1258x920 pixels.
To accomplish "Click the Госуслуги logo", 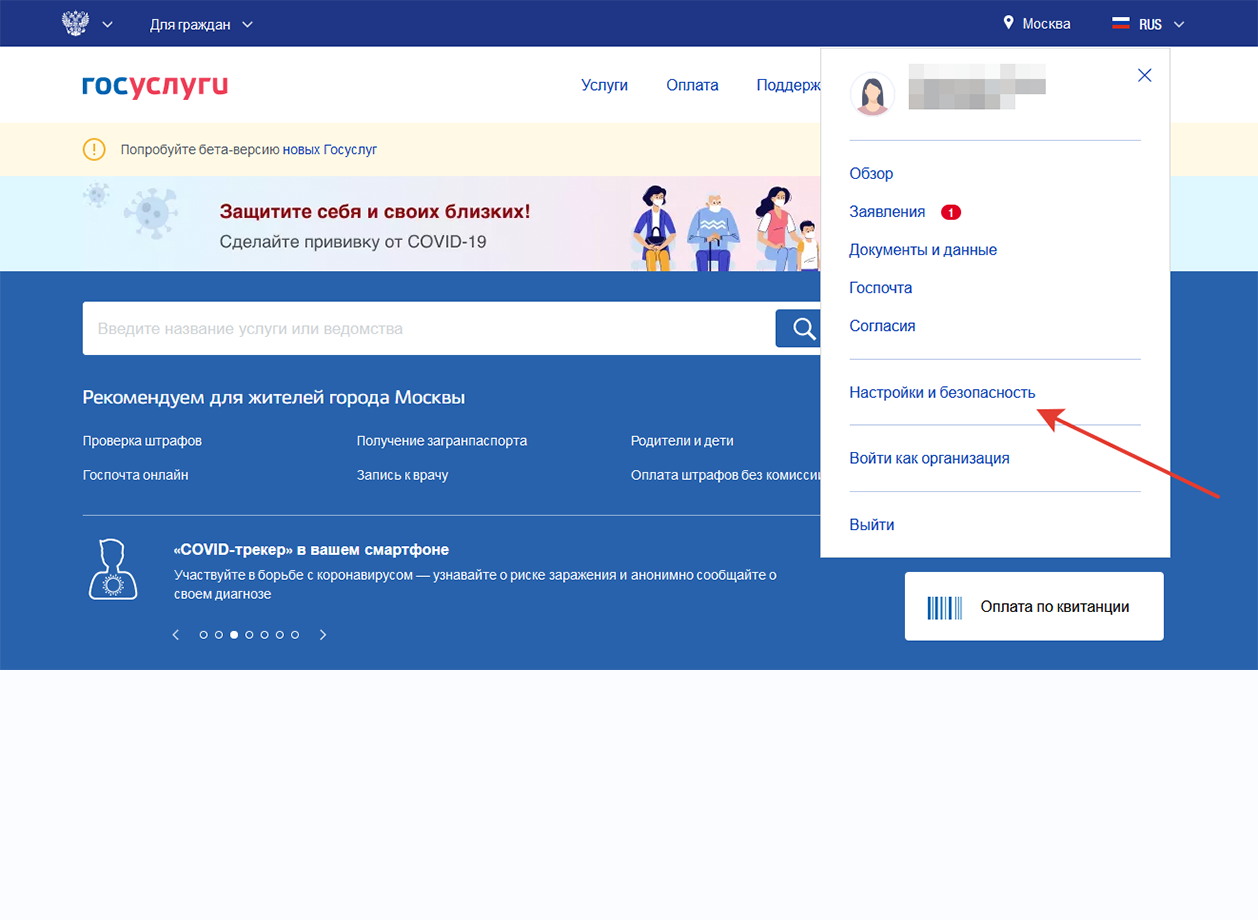I will click(x=155, y=86).
